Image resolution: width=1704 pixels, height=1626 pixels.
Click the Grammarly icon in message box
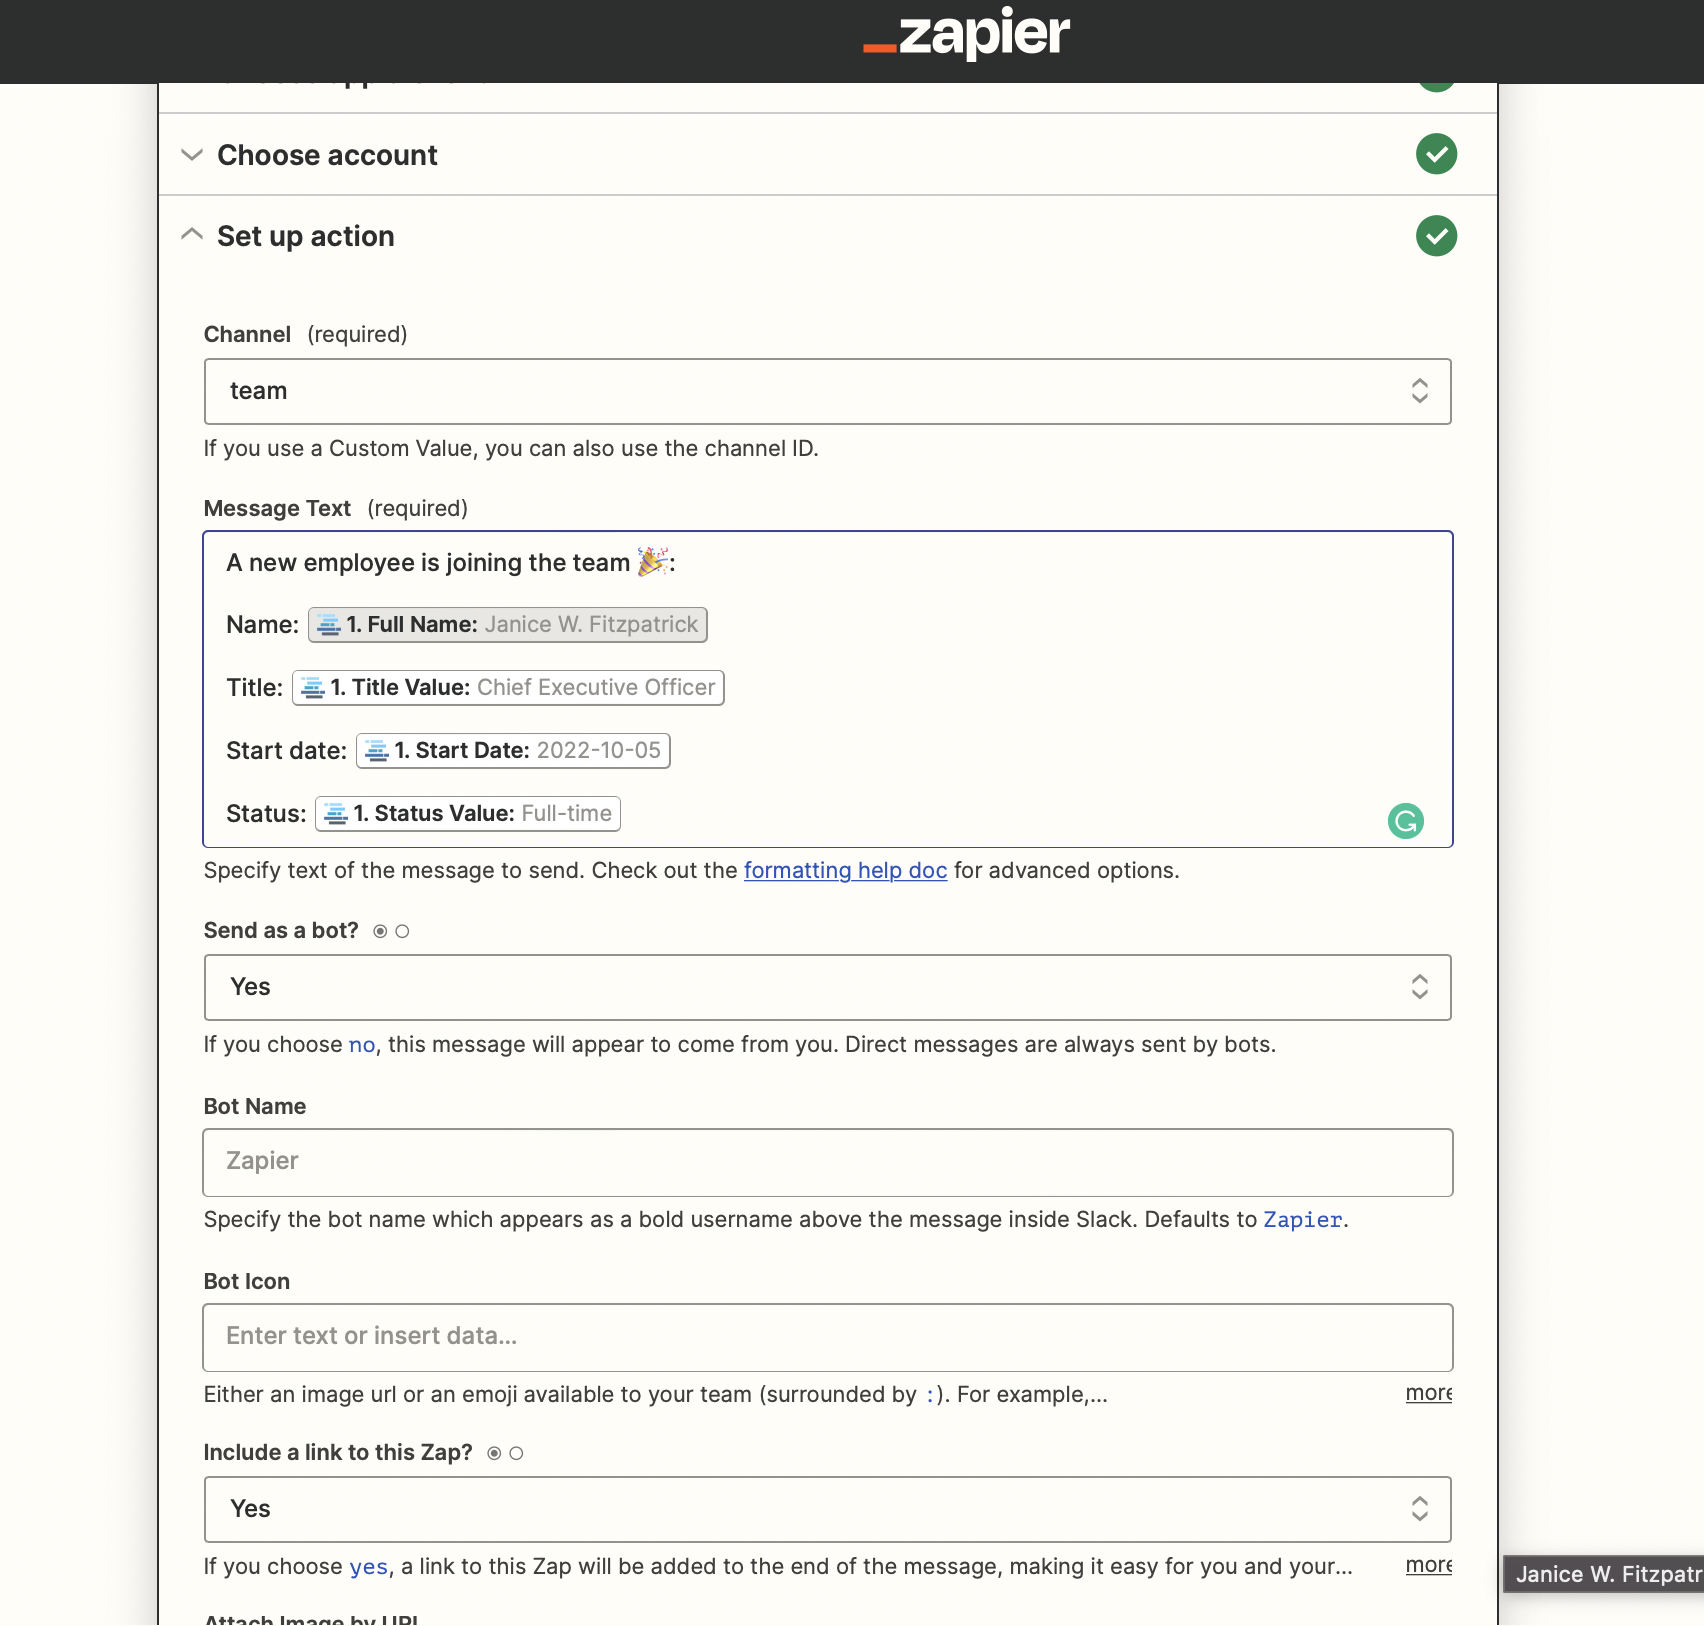pyautogui.click(x=1405, y=821)
